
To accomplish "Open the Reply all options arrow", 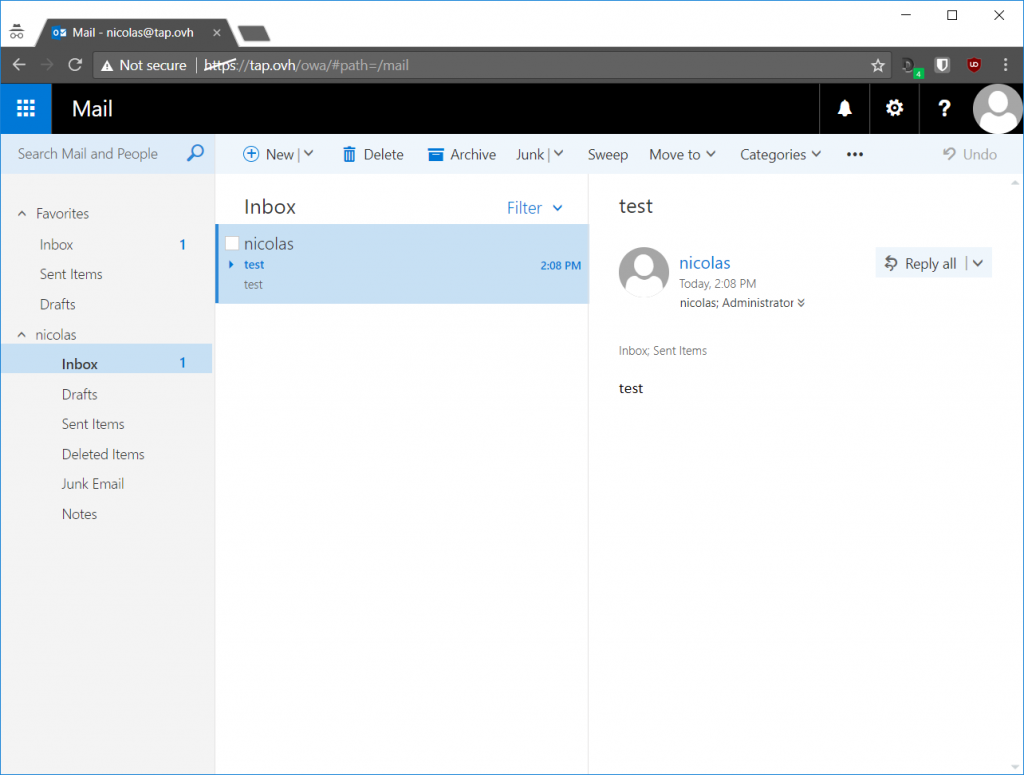I will [x=978, y=263].
